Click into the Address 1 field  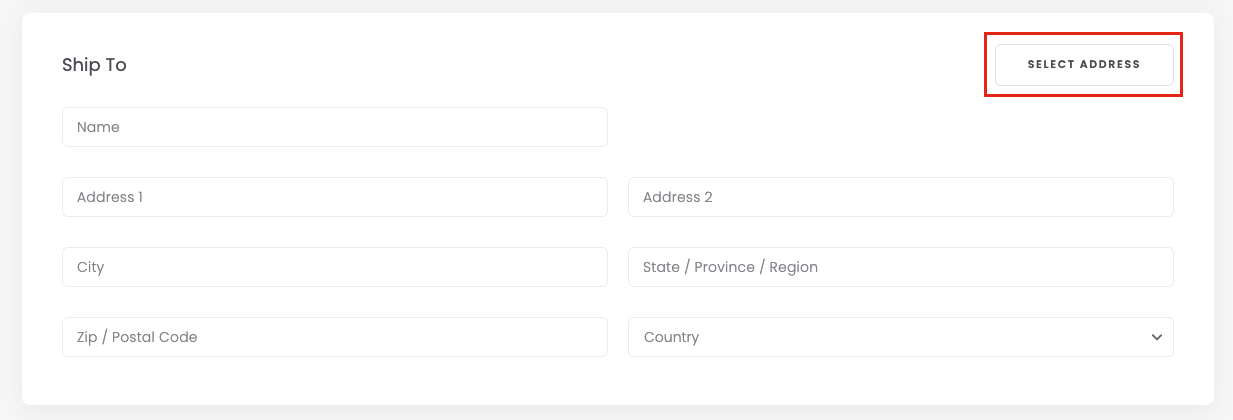(x=334, y=197)
